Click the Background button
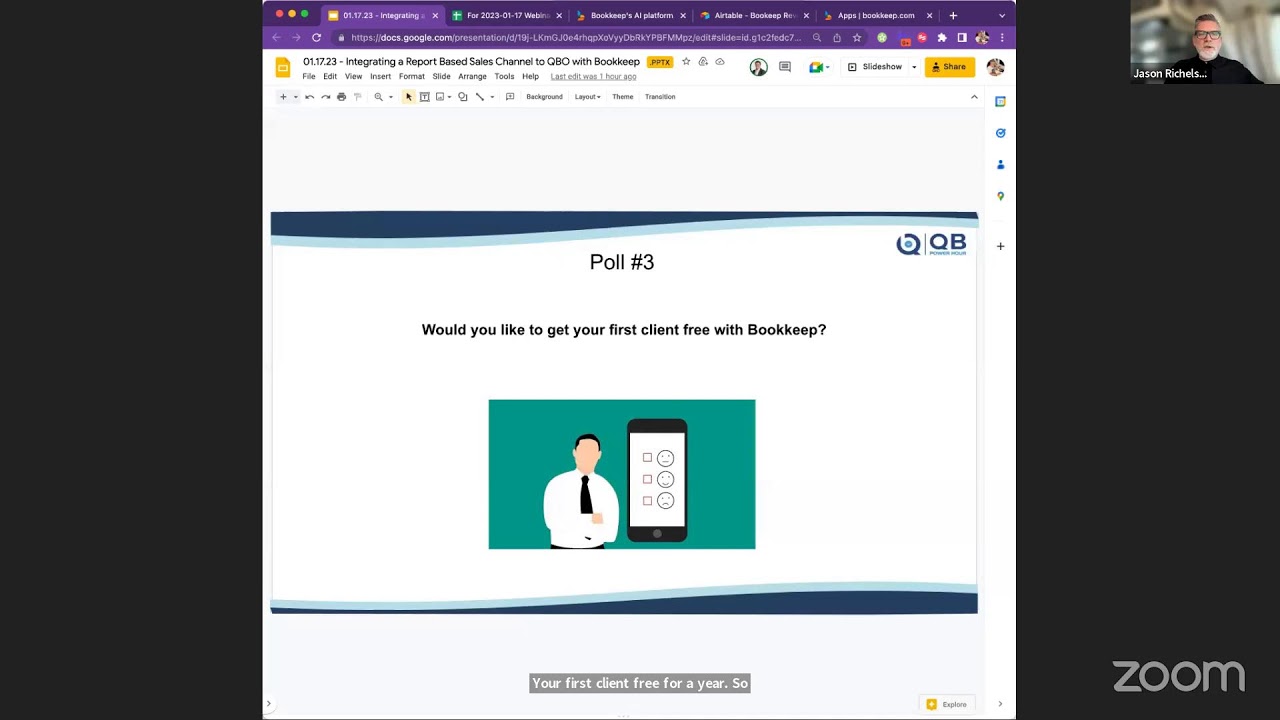This screenshot has width=1280, height=720. 544,97
